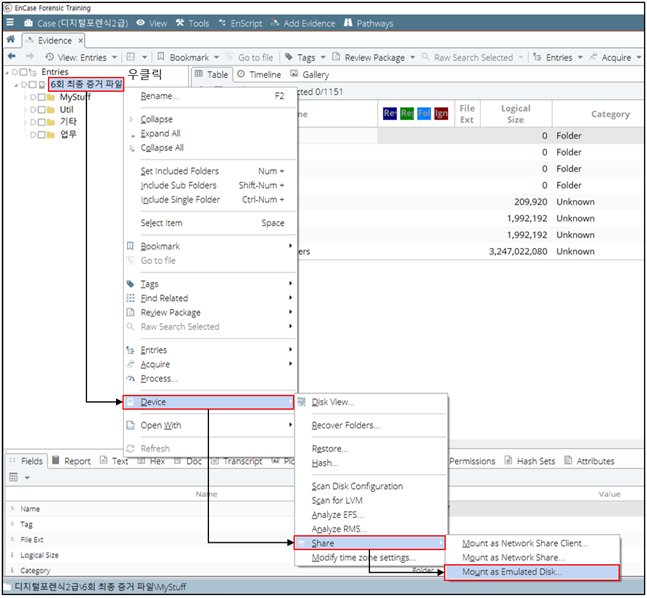Click the Hash Sets pane icon

pos(508,460)
